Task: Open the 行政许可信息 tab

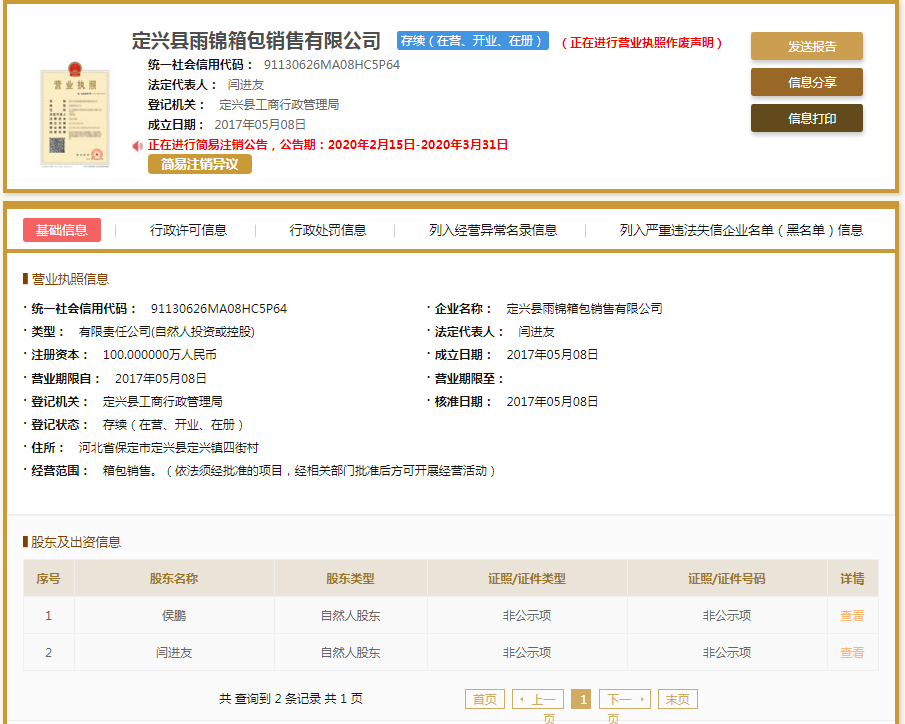Action: 186,229
